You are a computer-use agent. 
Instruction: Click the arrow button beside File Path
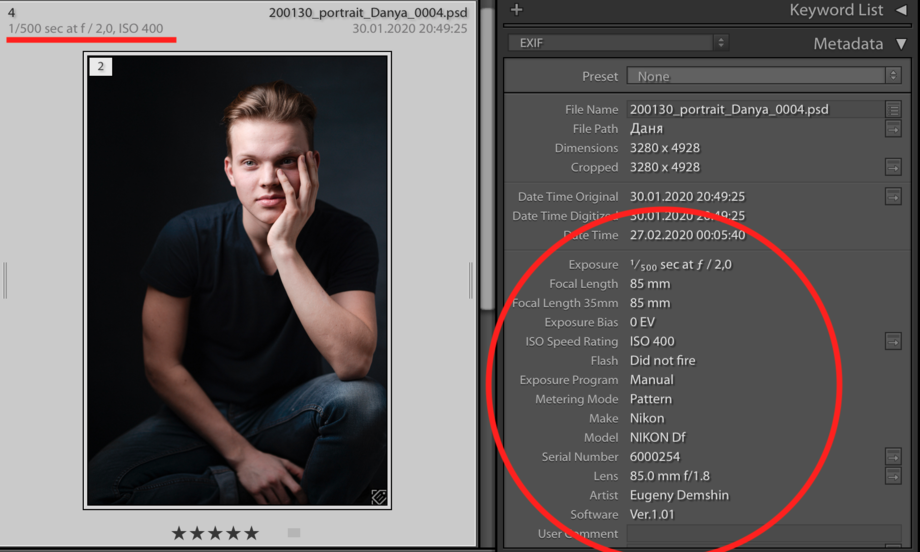893,128
